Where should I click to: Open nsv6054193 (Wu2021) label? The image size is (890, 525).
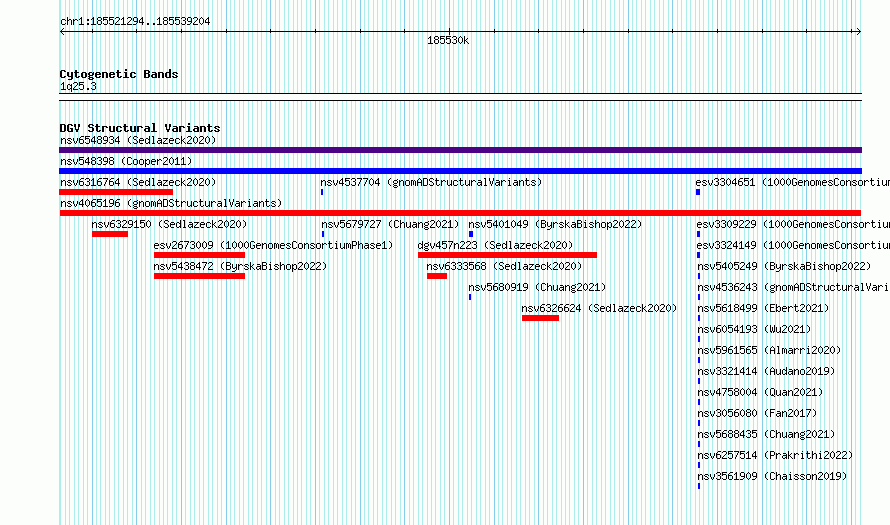754,329
